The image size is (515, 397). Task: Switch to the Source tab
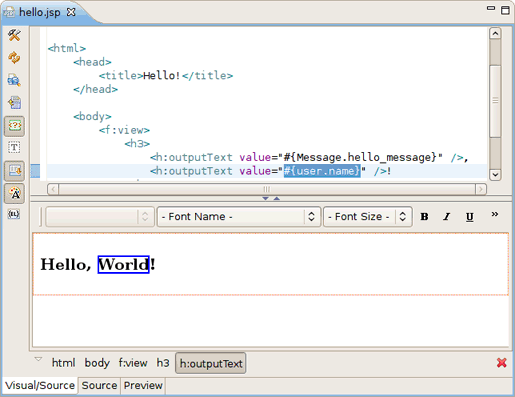[x=99, y=385]
